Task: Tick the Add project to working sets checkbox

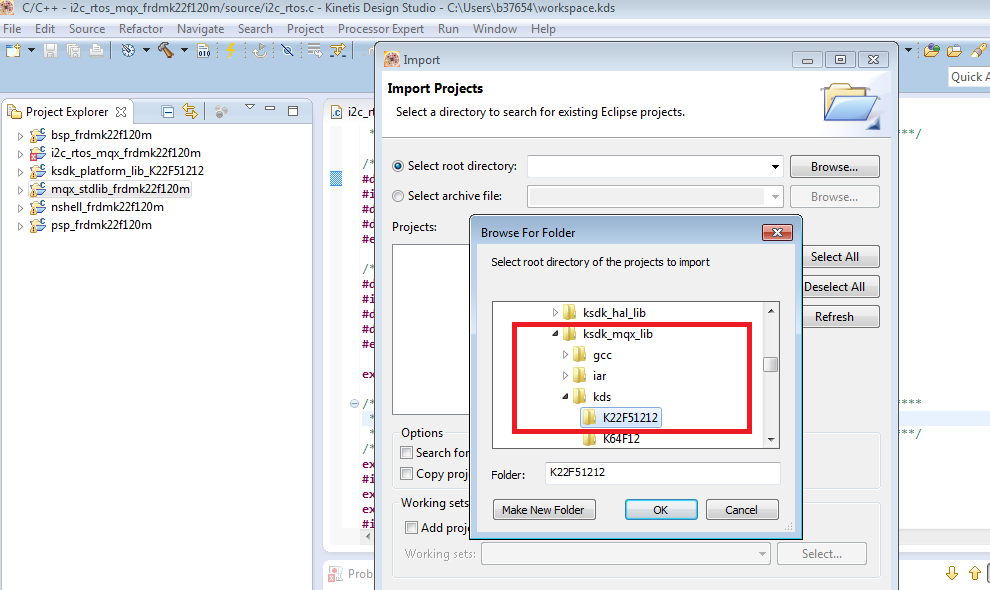Action: pyautogui.click(x=412, y=527)
